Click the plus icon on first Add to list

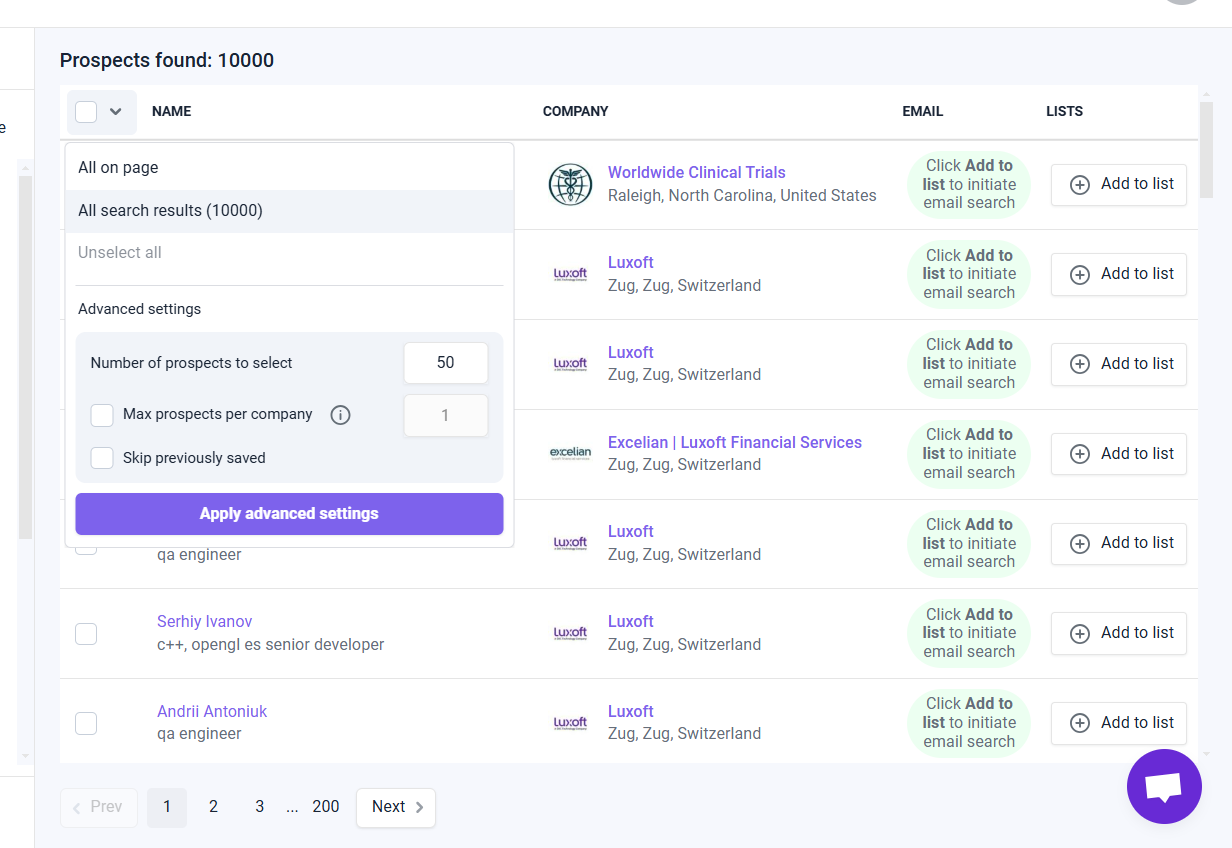click(x=1078, y=184)
